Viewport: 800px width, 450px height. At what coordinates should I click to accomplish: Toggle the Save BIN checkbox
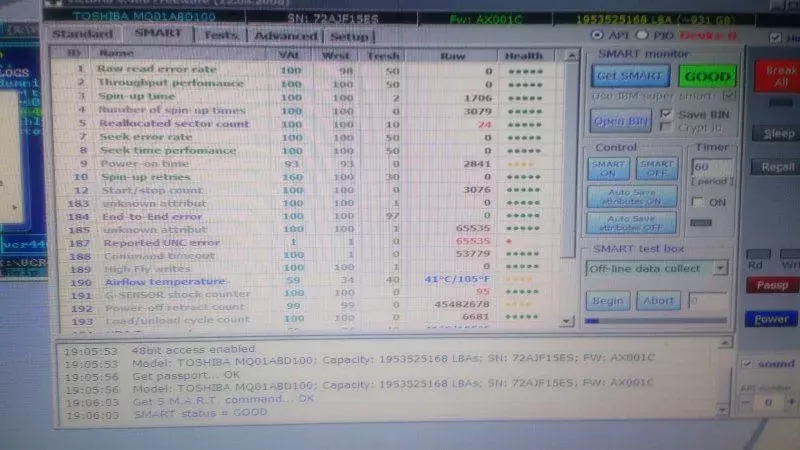[x=665, y=114]
